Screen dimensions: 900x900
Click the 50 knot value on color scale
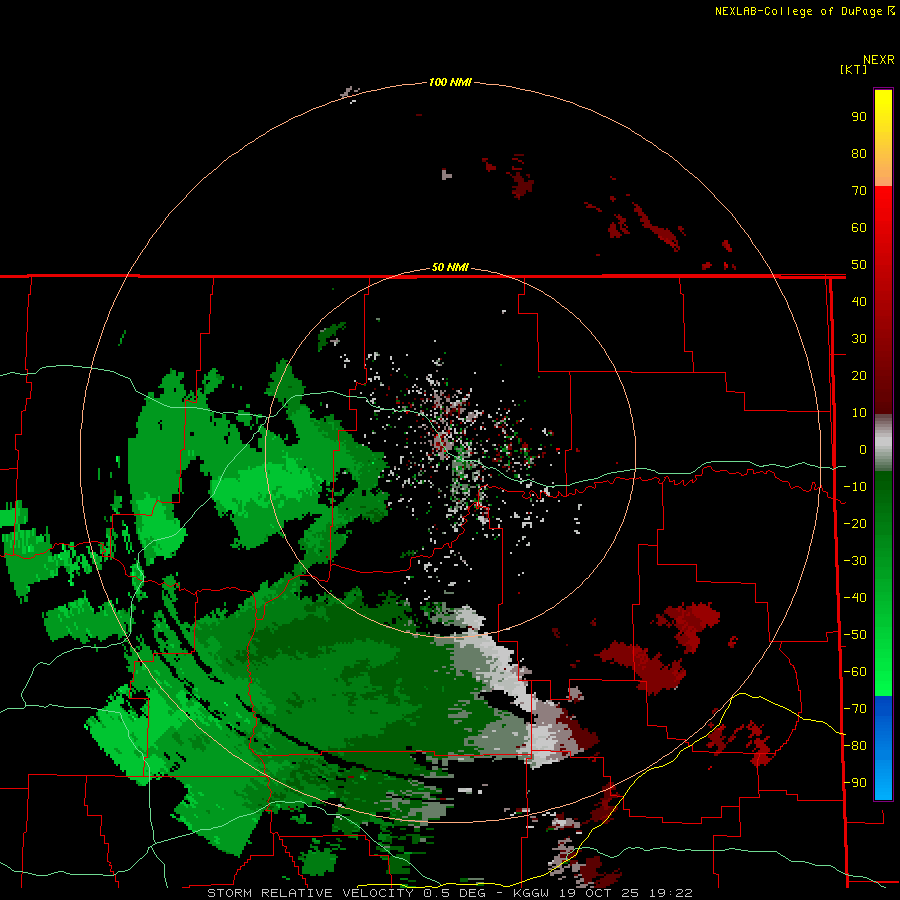coord(859,265)
